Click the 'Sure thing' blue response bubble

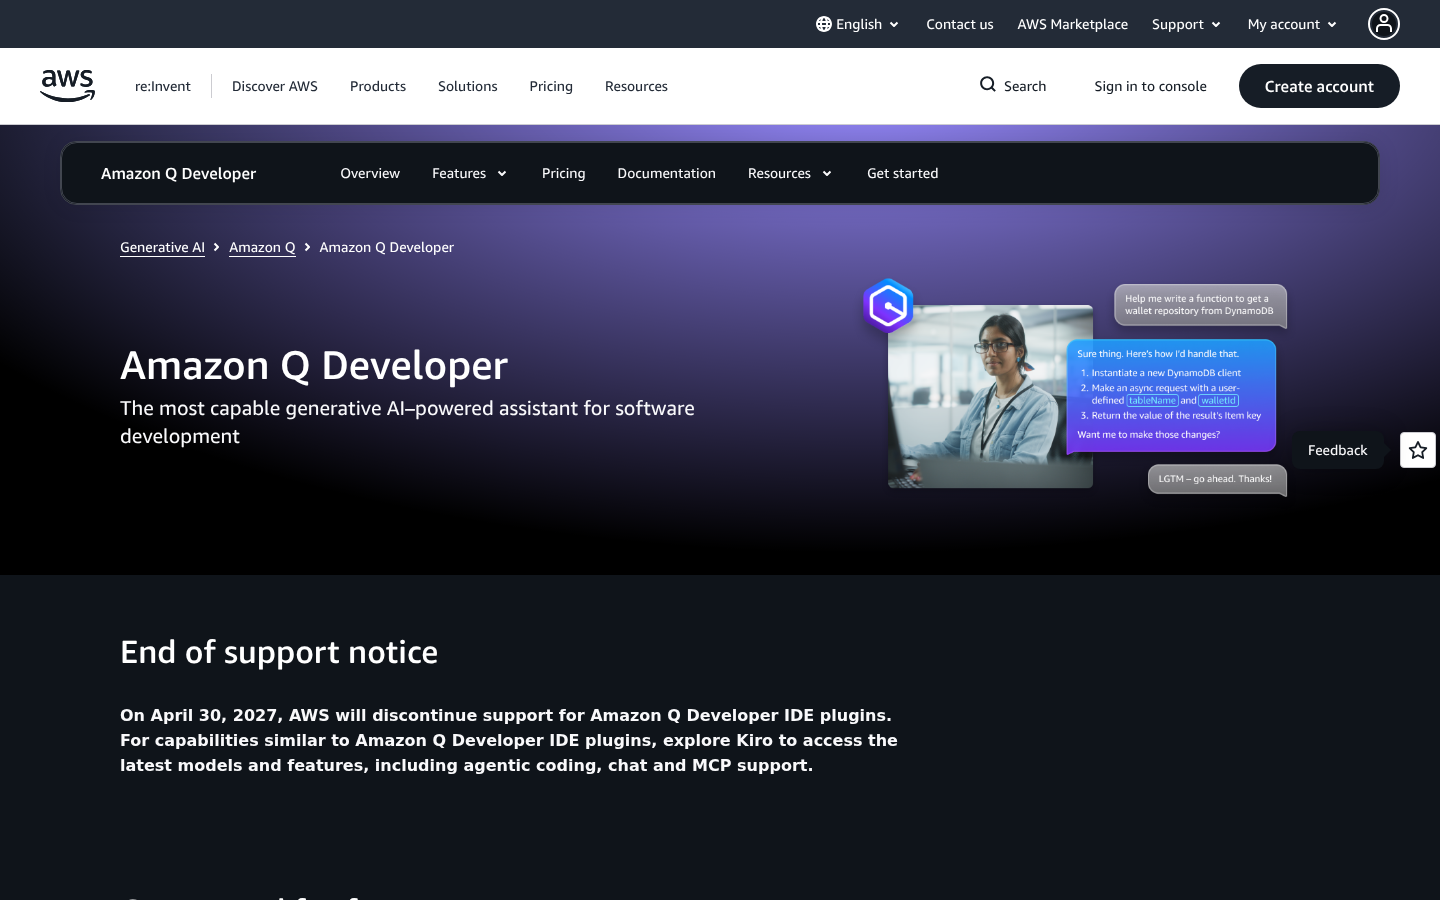click(1171, 396)
